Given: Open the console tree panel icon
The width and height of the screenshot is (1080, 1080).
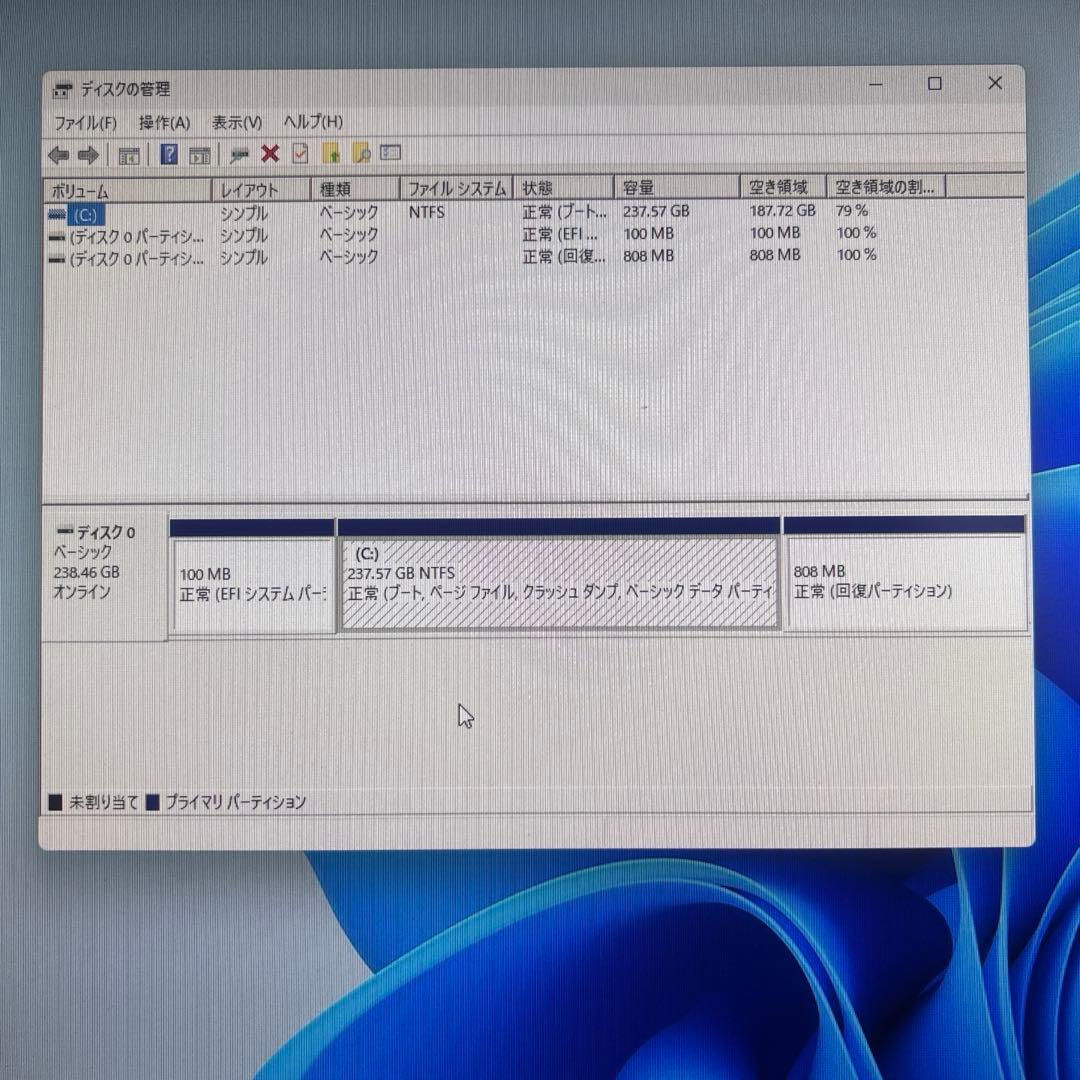Looking at the screenshot, I should 128,155.
